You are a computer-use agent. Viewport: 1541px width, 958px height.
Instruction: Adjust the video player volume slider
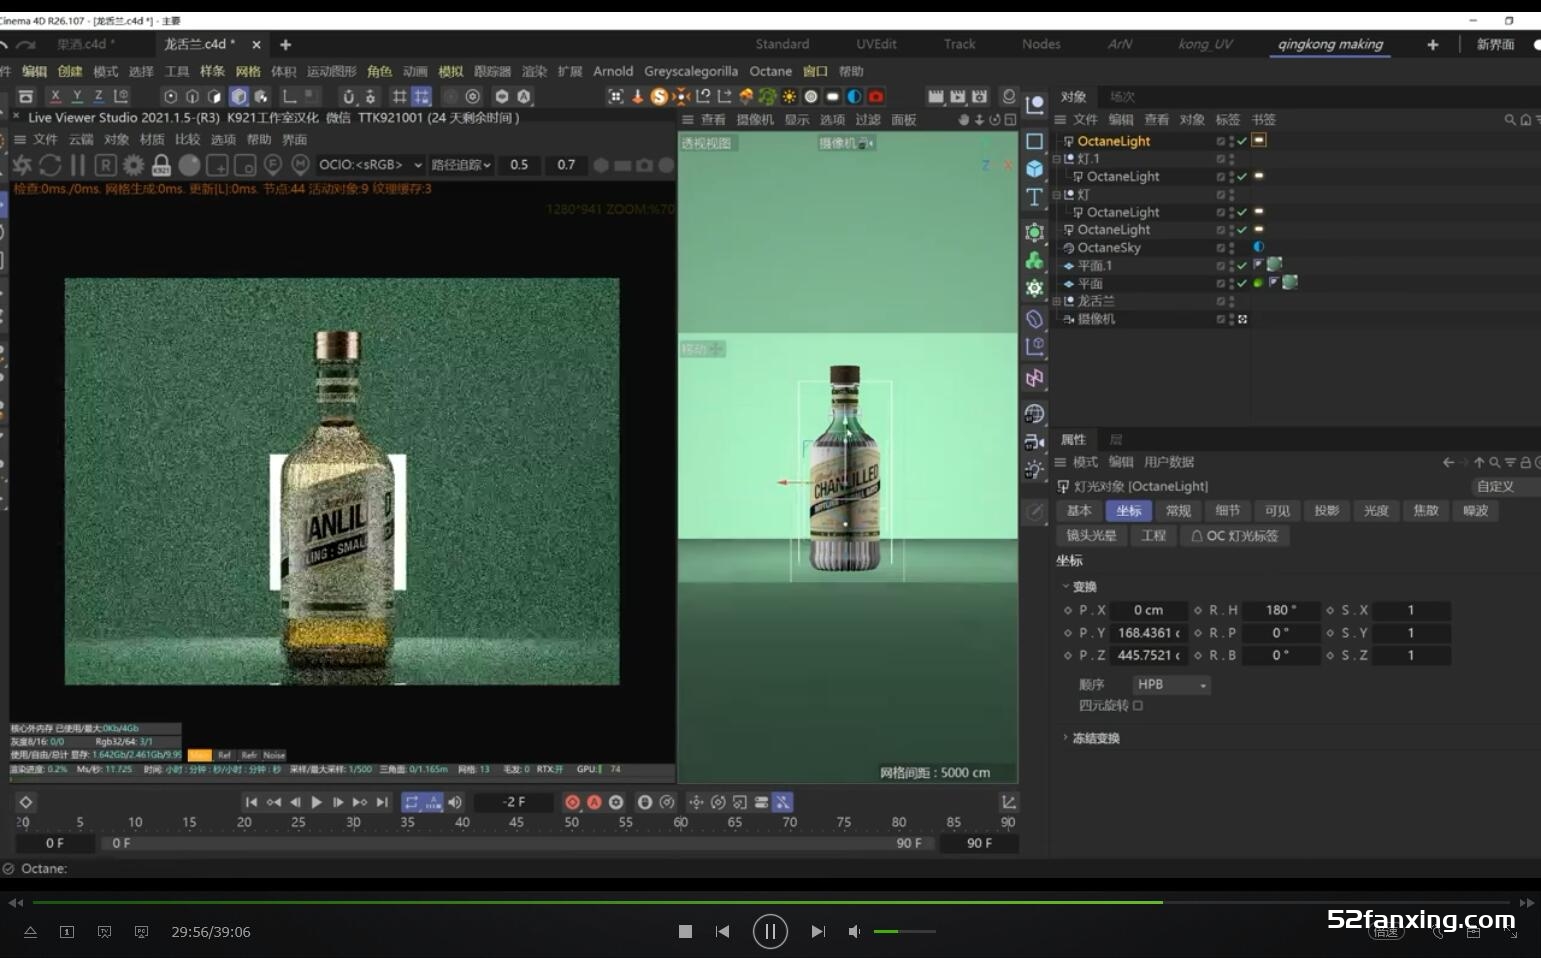pos(904,931)
